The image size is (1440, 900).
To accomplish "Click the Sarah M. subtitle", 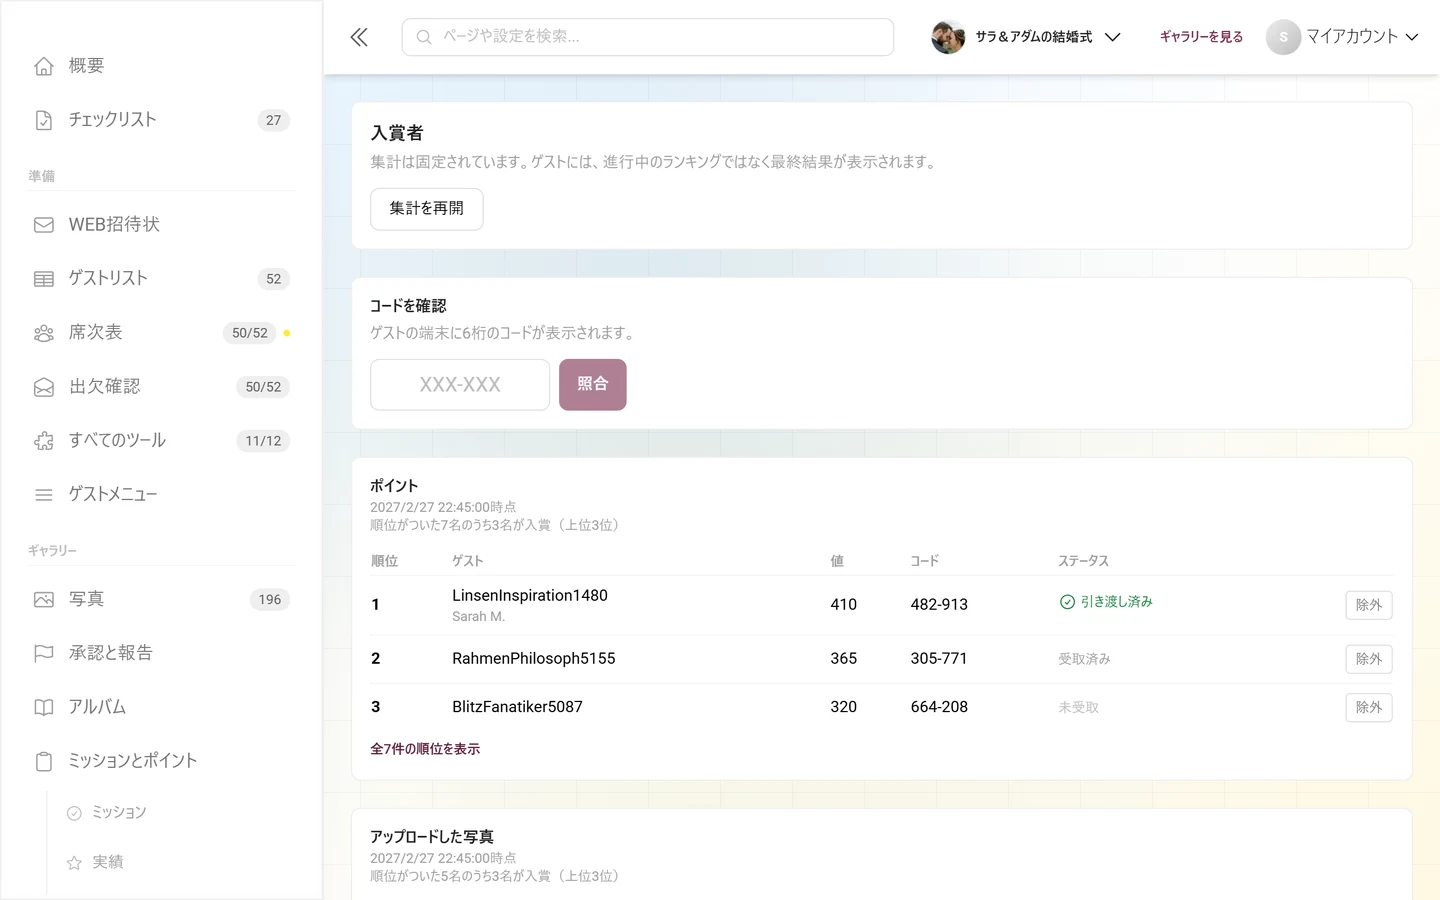I will [x=478, y=617].
